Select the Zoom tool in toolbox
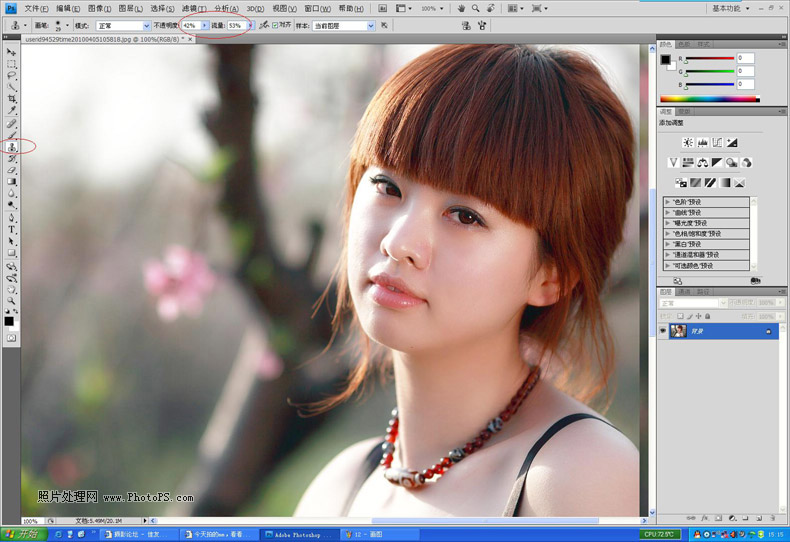Image resolution: width=790 pixels, height=542 pixels. (11, 301)
